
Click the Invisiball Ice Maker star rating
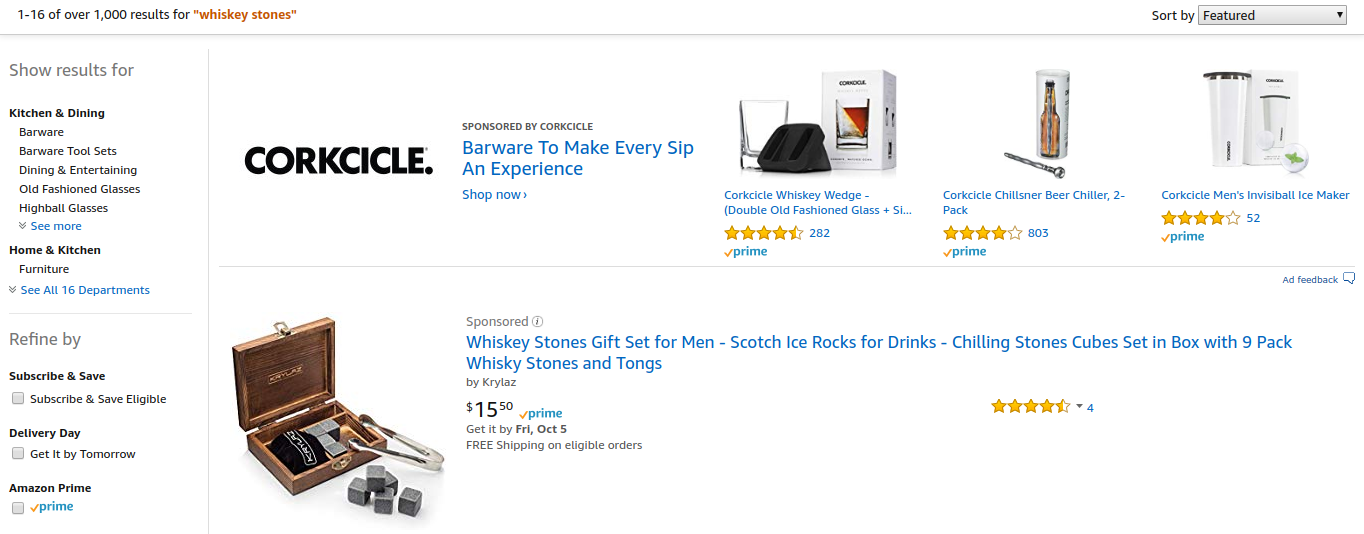(x=1200, y=218)
